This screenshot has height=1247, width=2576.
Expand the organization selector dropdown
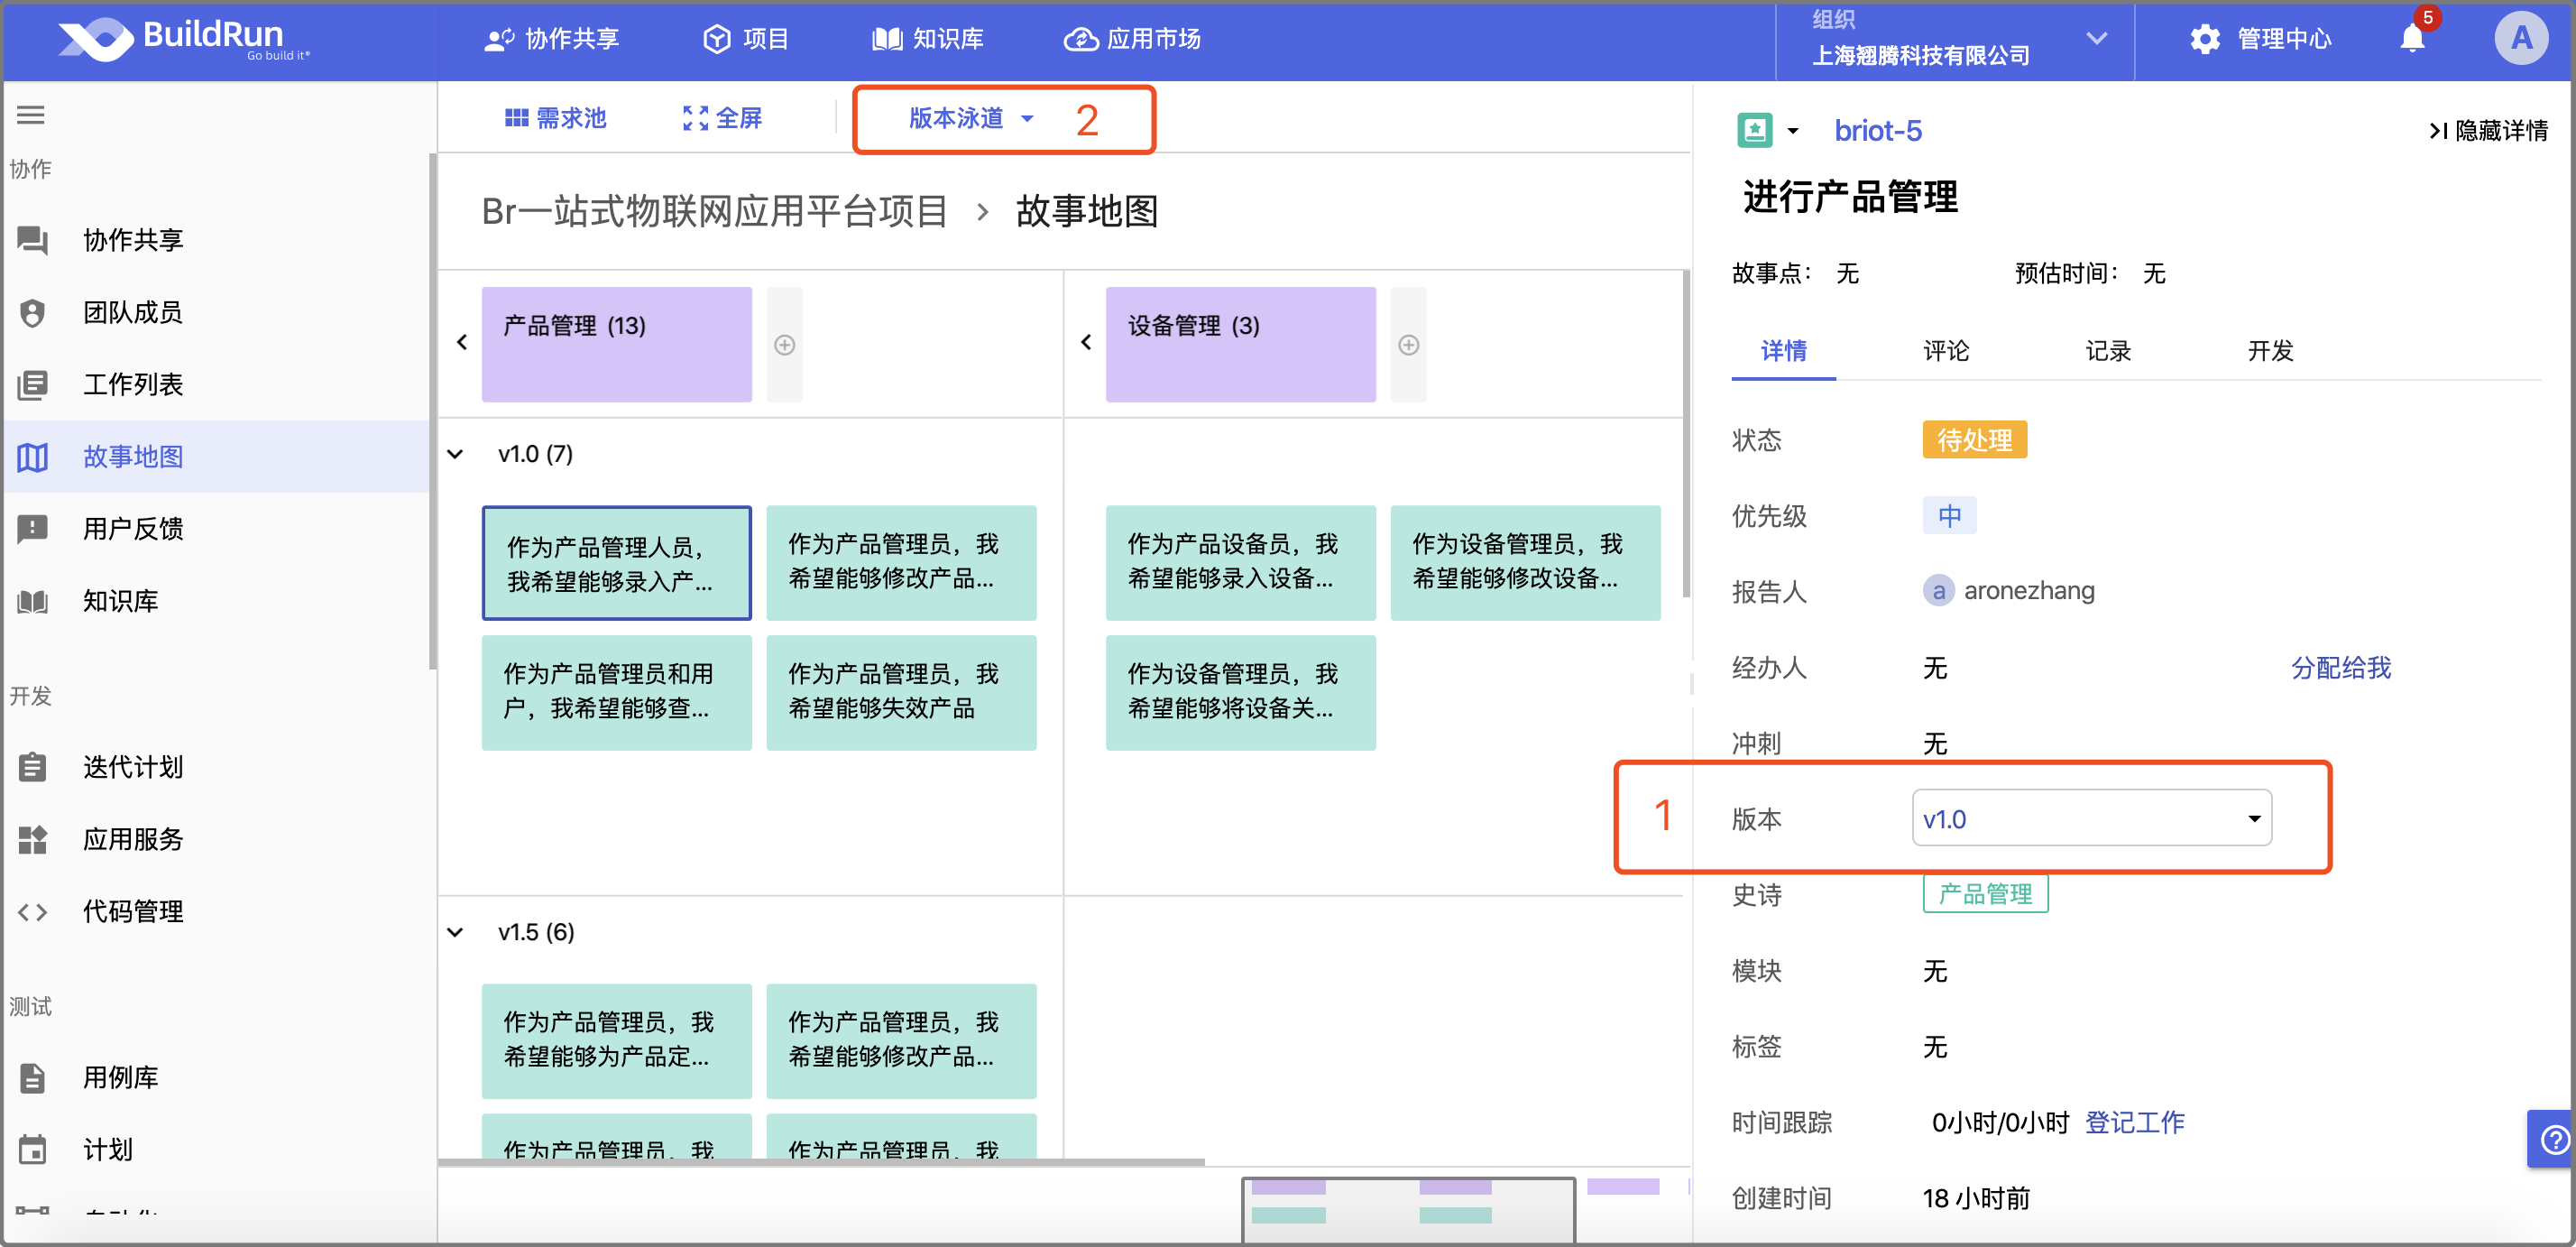pyautogui.click(x=2096, y=39)
